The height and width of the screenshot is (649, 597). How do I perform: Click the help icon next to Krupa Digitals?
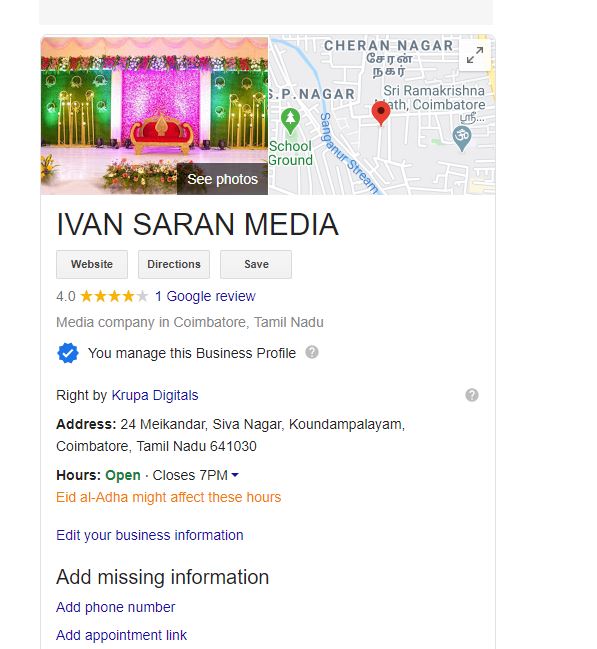coord(472,395)
